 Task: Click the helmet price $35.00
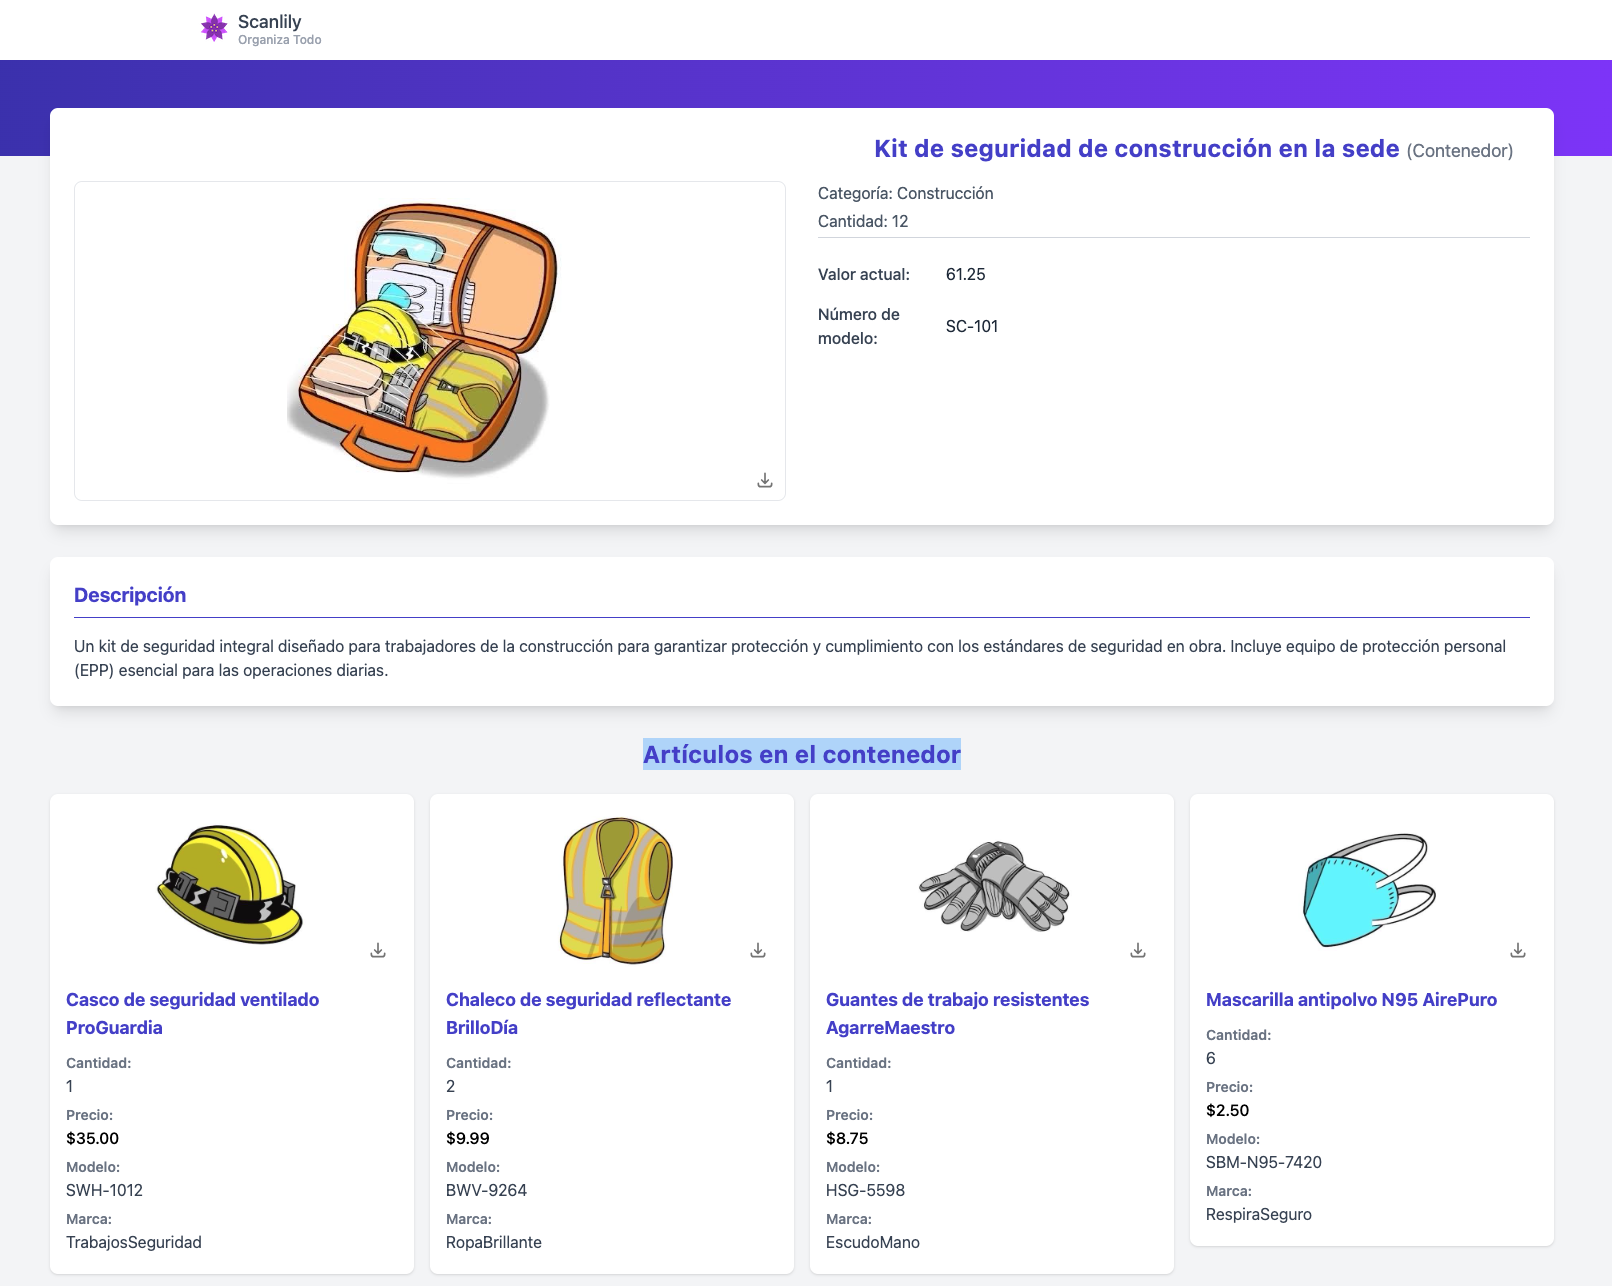pos(92,1138)
